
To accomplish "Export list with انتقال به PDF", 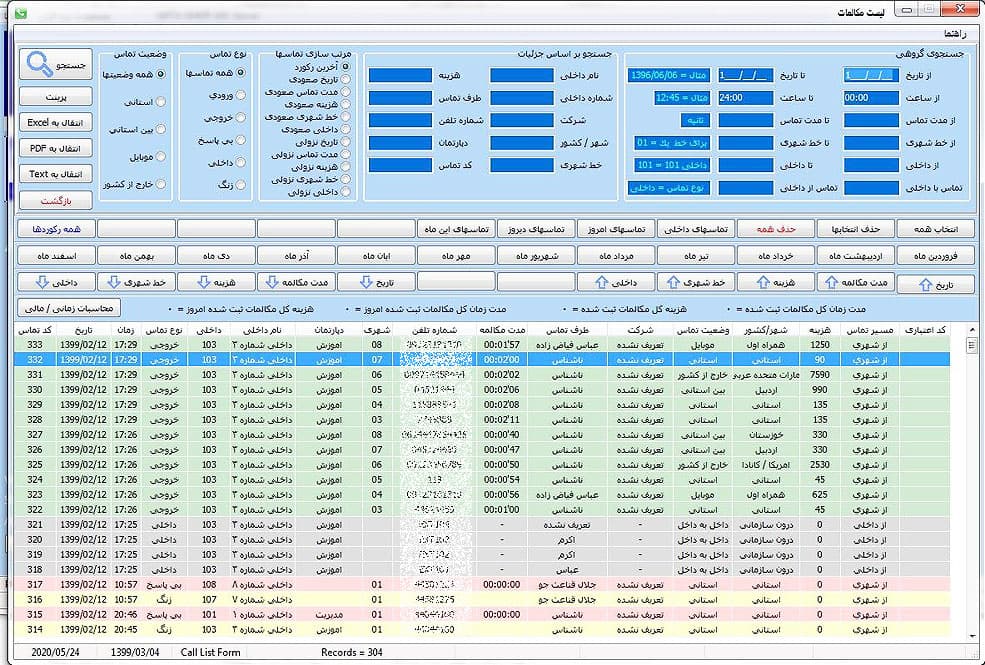I will tap(56, 148).
